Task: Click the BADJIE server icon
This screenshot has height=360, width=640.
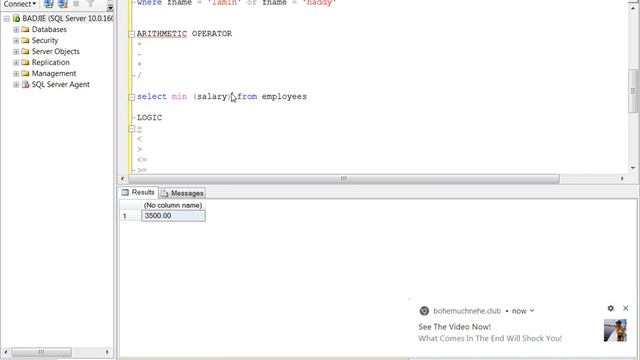Action: [x=16, y=18]
